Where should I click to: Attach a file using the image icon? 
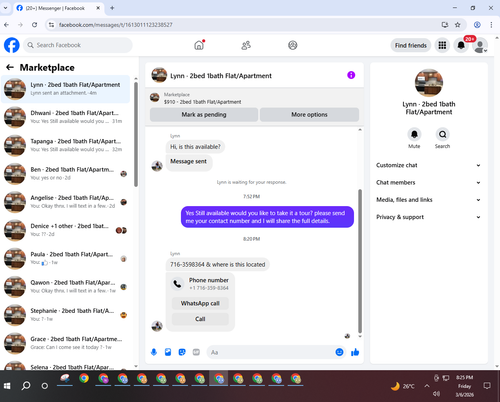[168, 352]
